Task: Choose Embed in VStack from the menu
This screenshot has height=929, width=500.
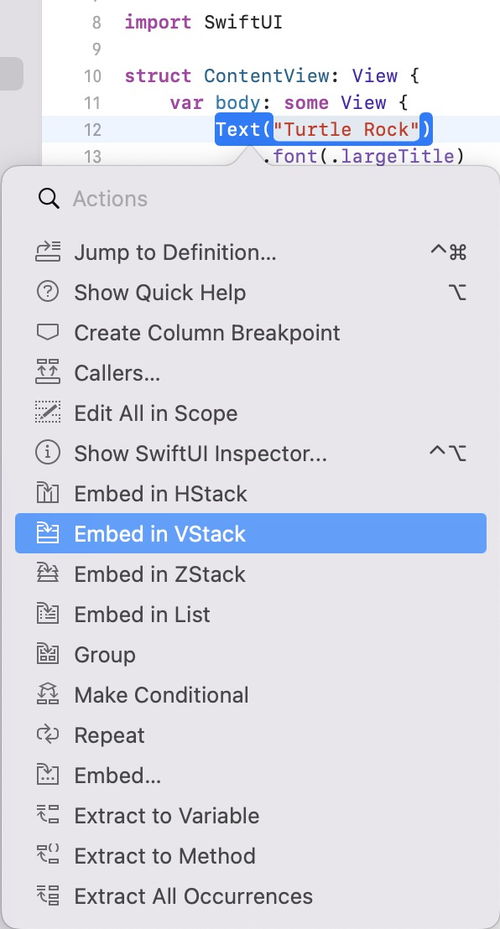Action: [x=251, y=533]
